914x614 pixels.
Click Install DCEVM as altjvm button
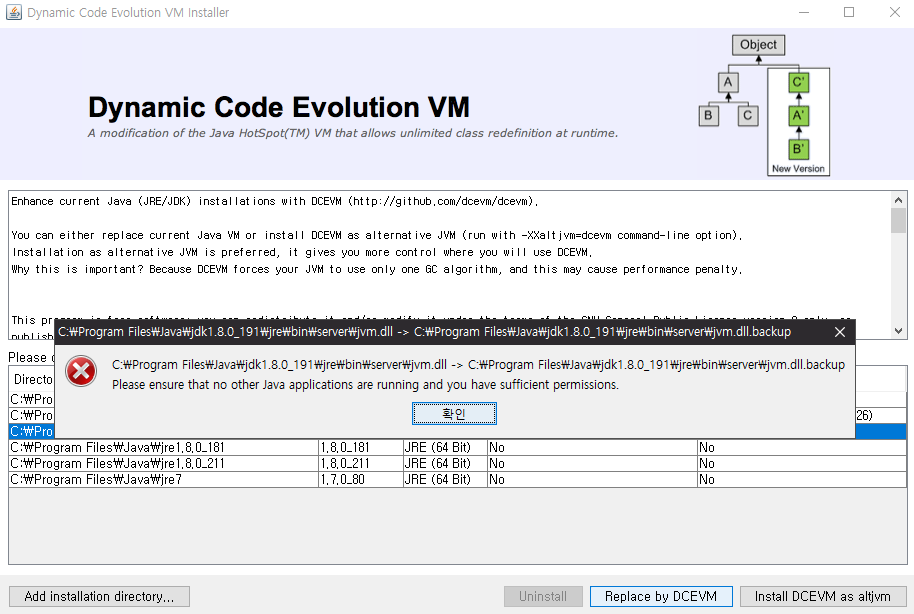822,597
